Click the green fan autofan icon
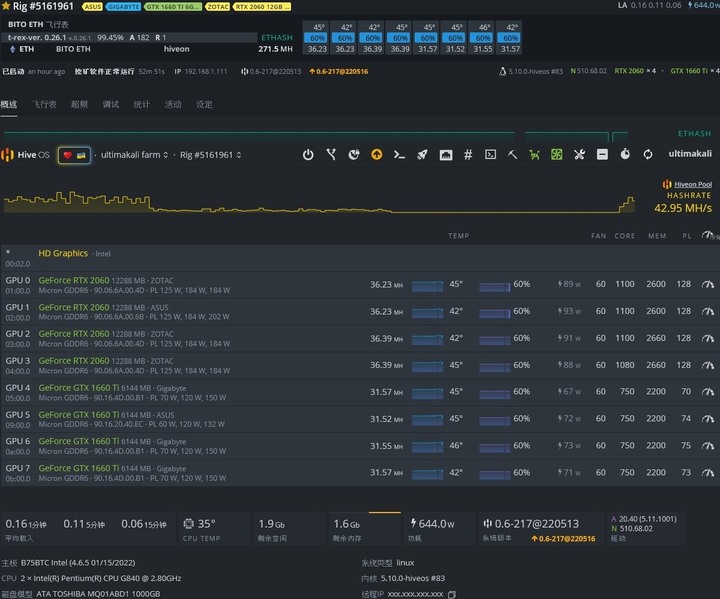This screenshot has width=720, height=599. tap(557, 155)
